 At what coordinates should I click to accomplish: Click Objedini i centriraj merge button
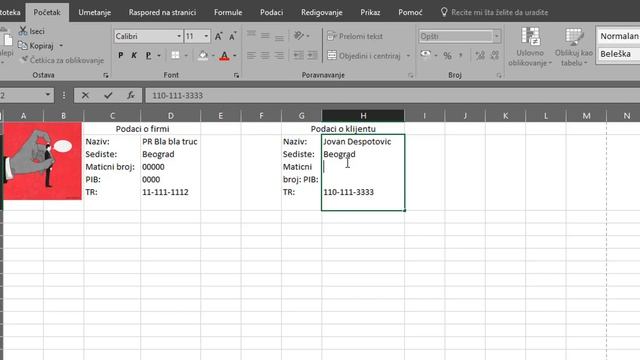click(x=364, y=56)
